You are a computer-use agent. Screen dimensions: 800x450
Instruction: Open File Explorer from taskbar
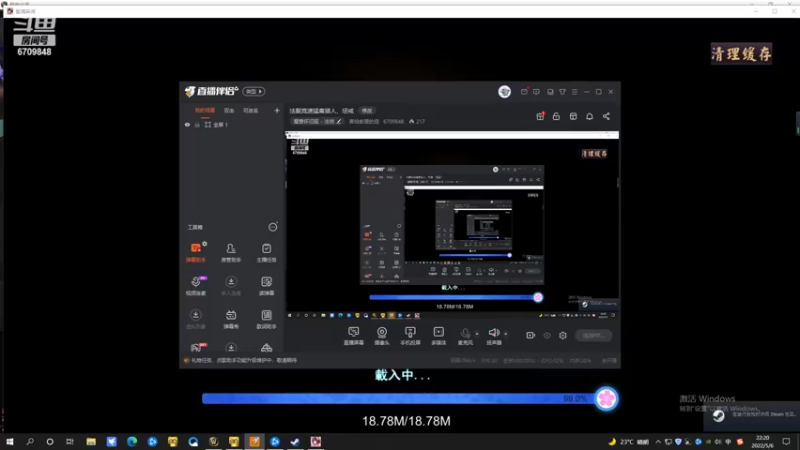coord(91,441)
